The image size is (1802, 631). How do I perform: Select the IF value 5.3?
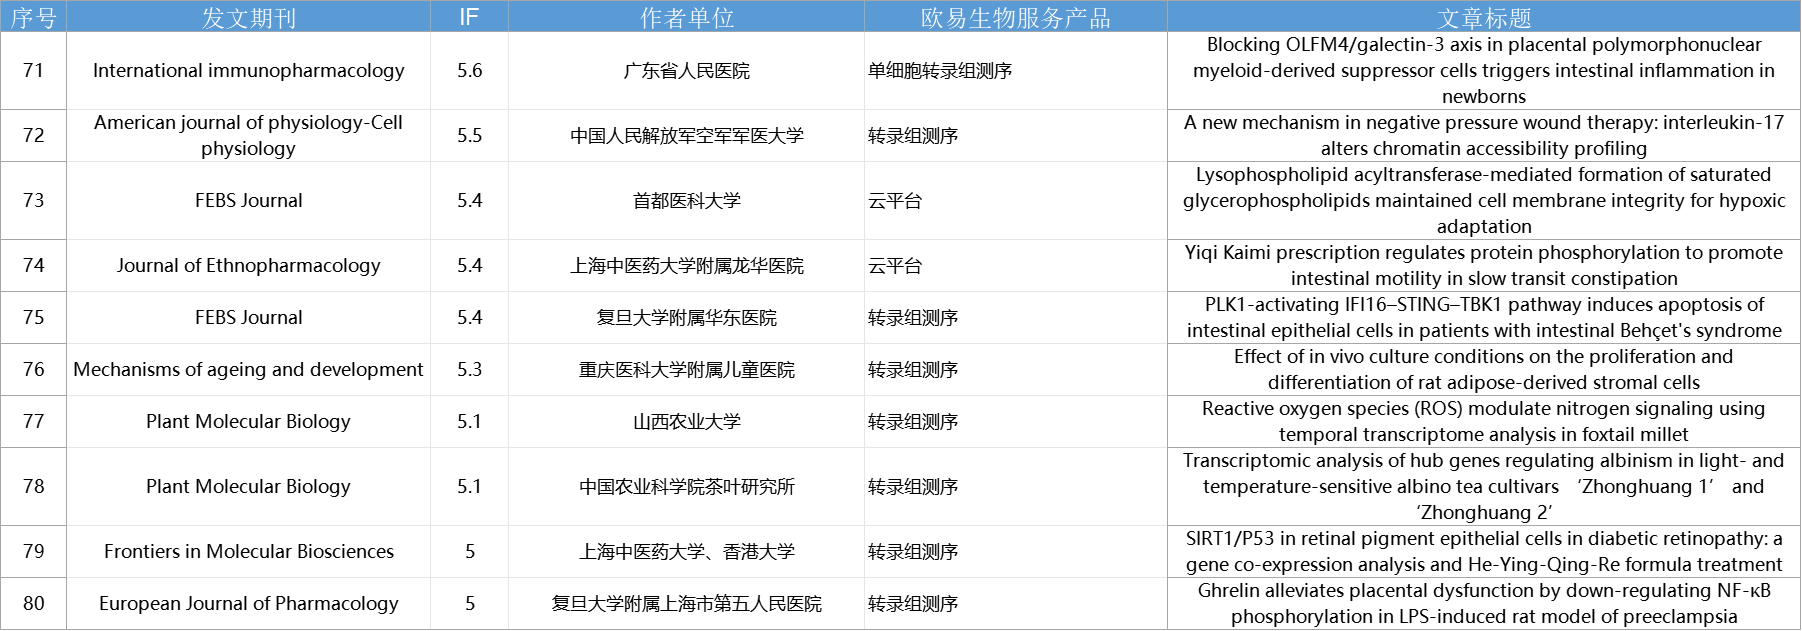coord(469,370)
